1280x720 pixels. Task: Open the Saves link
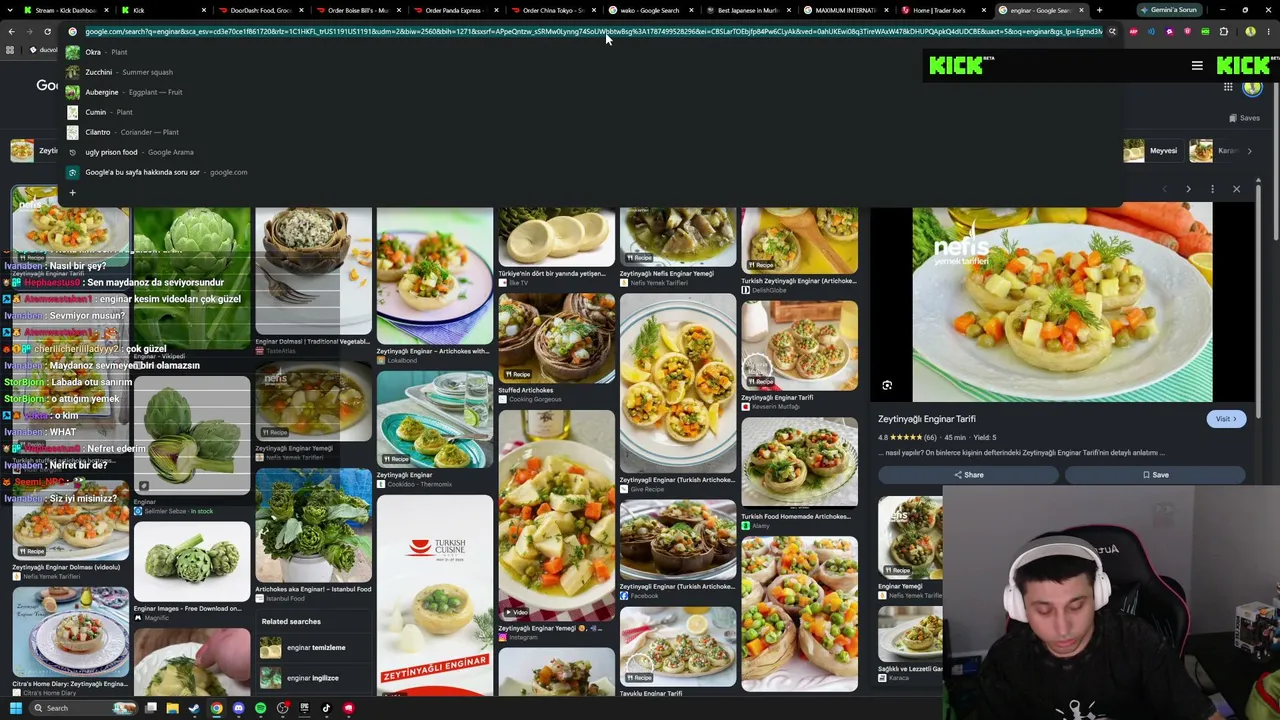(x=1244, y=118)
